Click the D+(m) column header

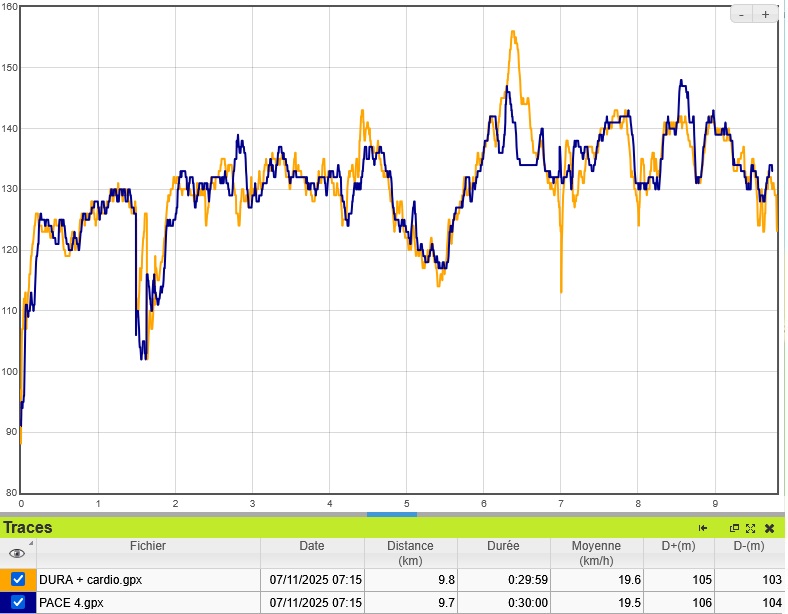[679, 546]
